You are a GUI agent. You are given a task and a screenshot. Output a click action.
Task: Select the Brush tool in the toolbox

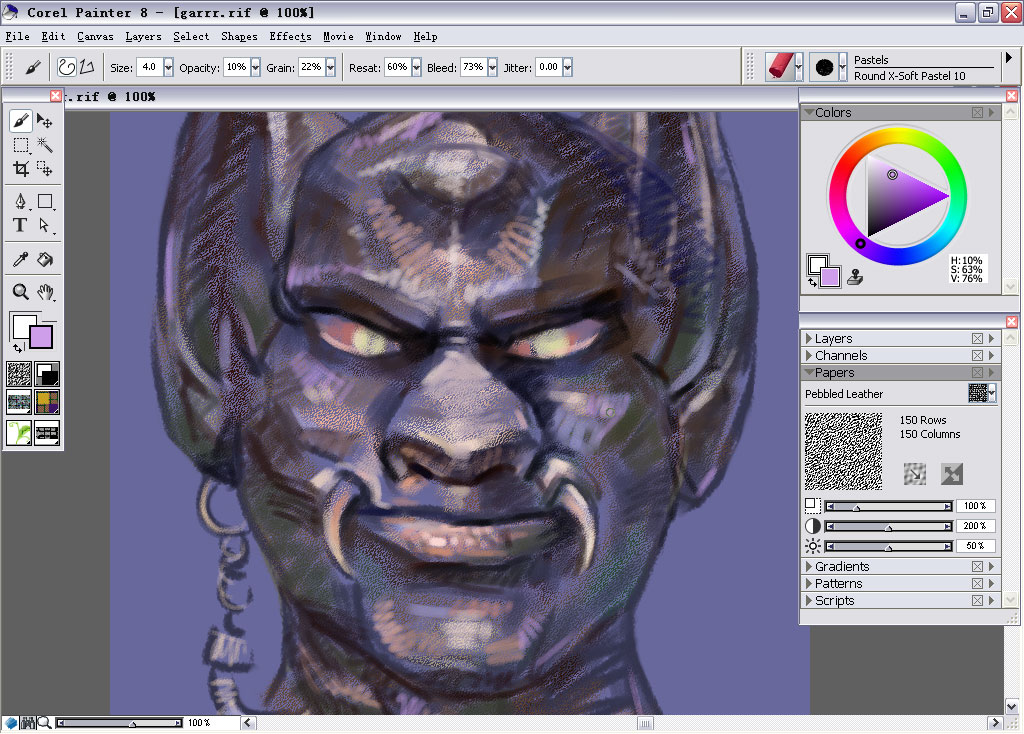[20, 121]
